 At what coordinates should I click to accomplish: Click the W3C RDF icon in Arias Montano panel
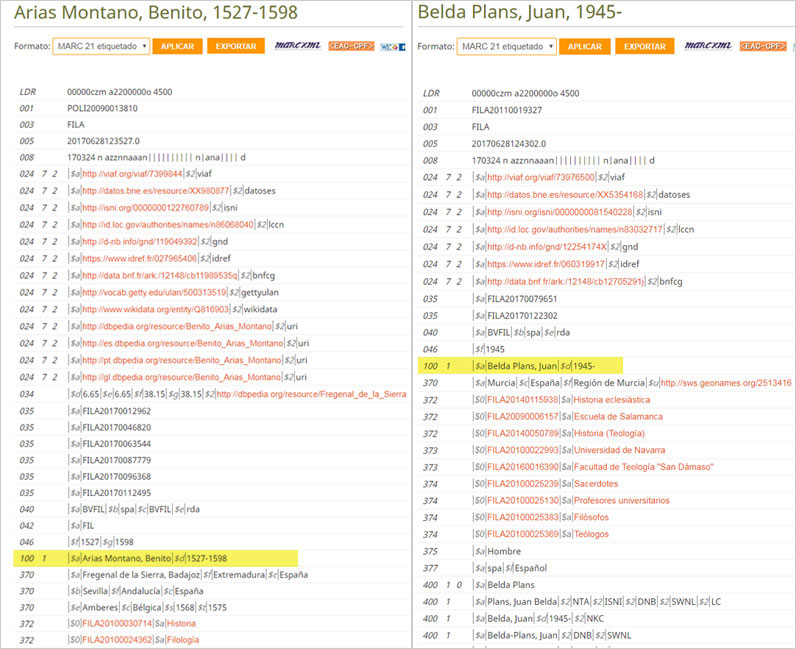click(x=392, y=47)
